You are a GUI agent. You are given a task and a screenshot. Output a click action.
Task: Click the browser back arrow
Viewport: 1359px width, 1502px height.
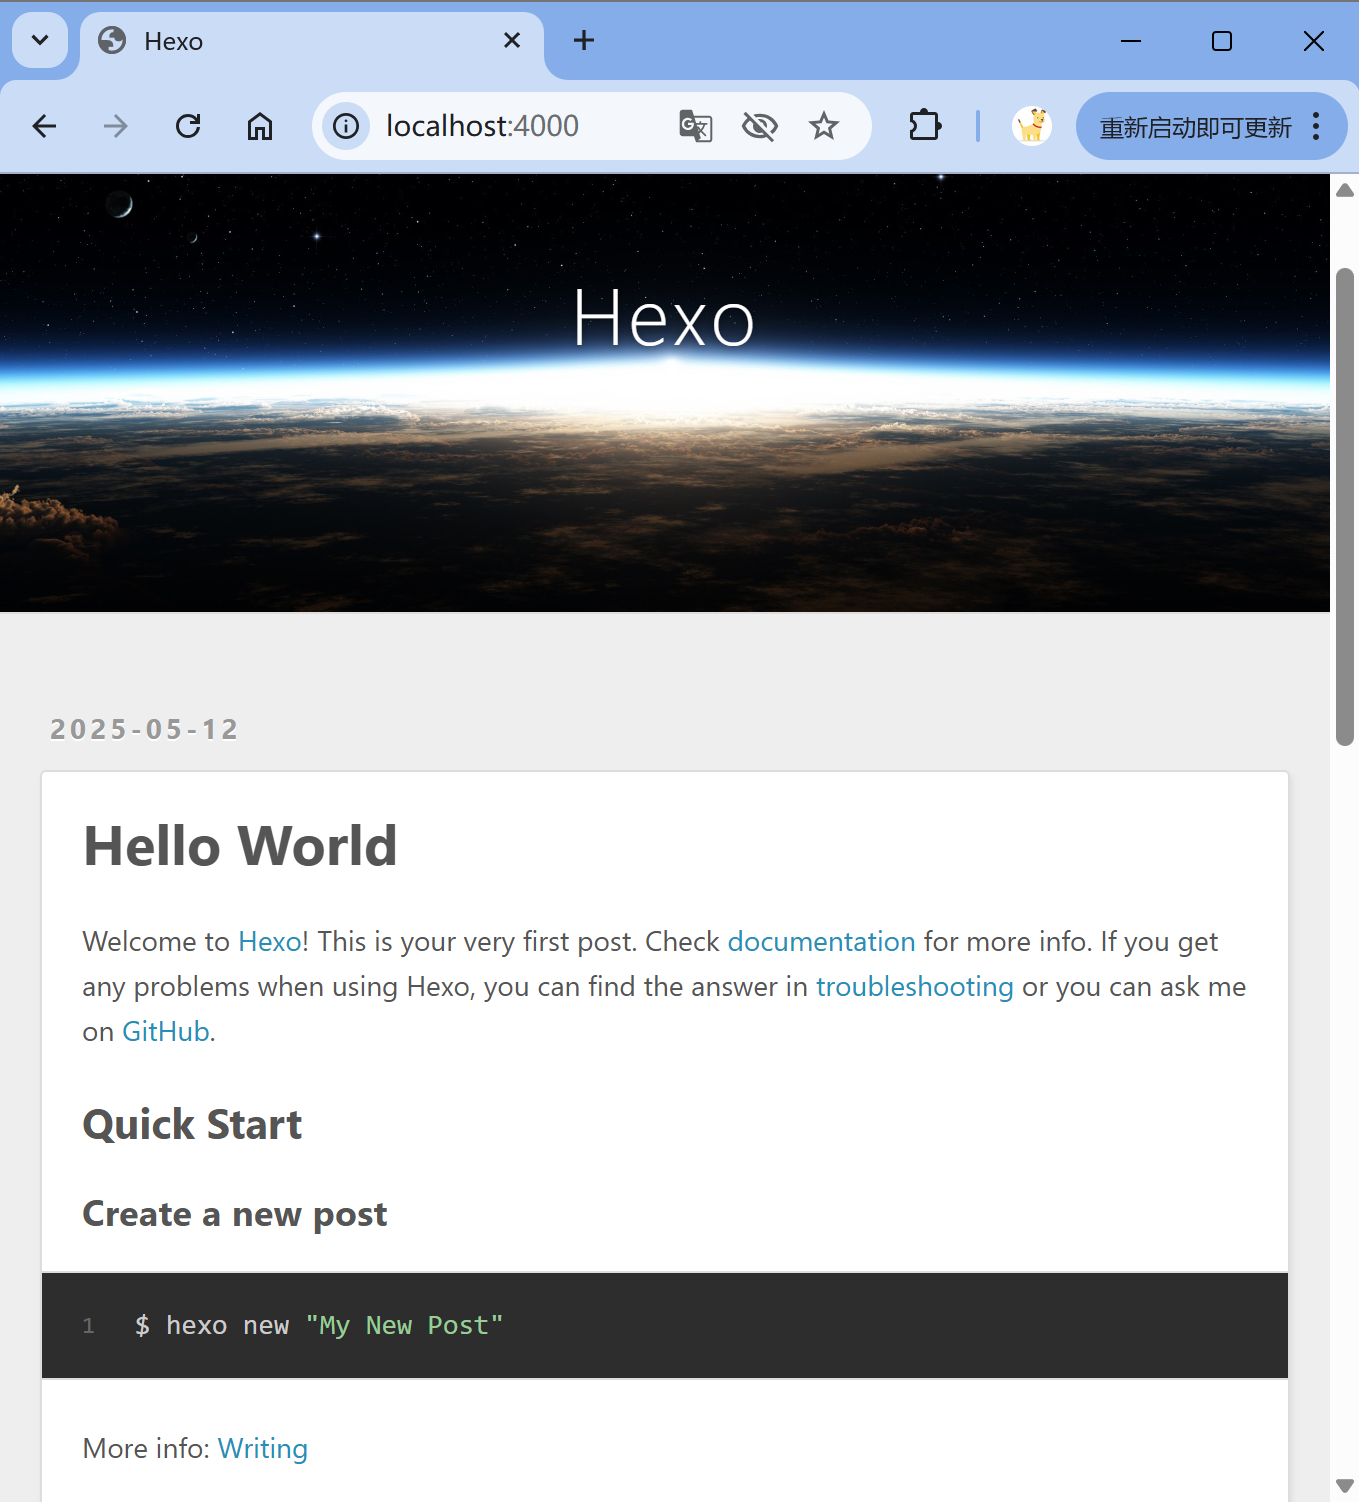(45, 126)
